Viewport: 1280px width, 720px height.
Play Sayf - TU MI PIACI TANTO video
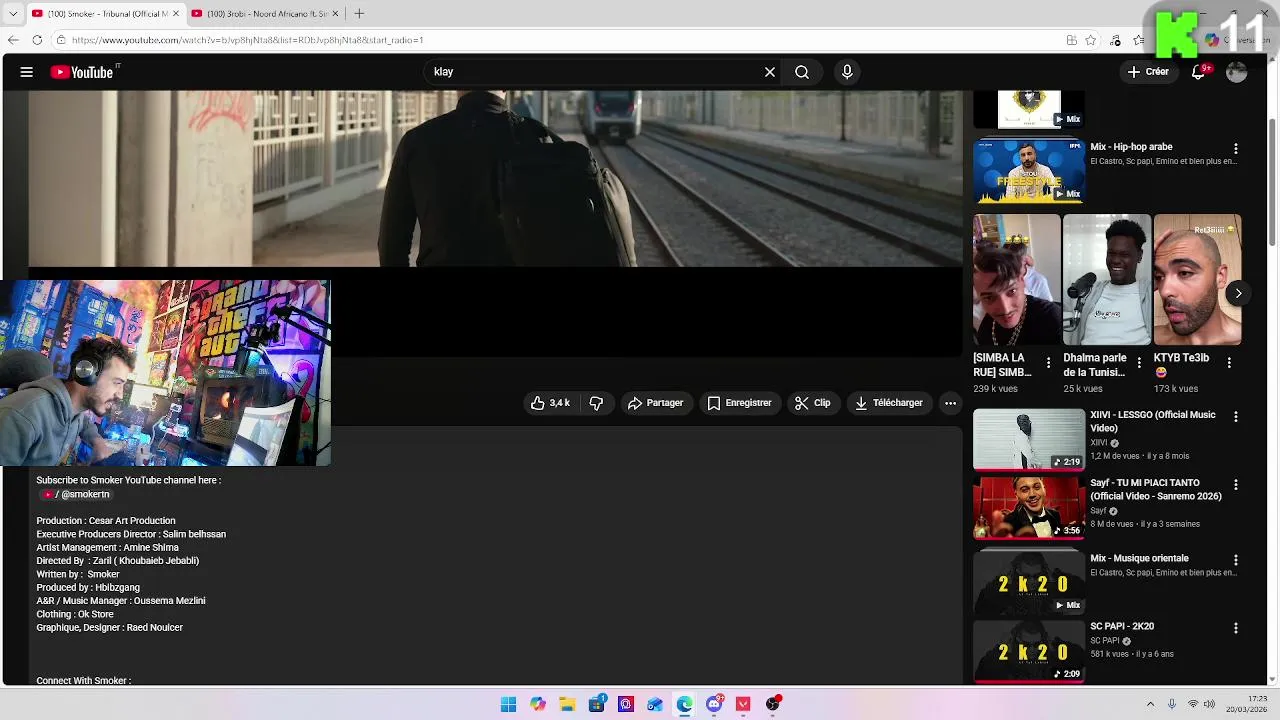point(1029,507)
